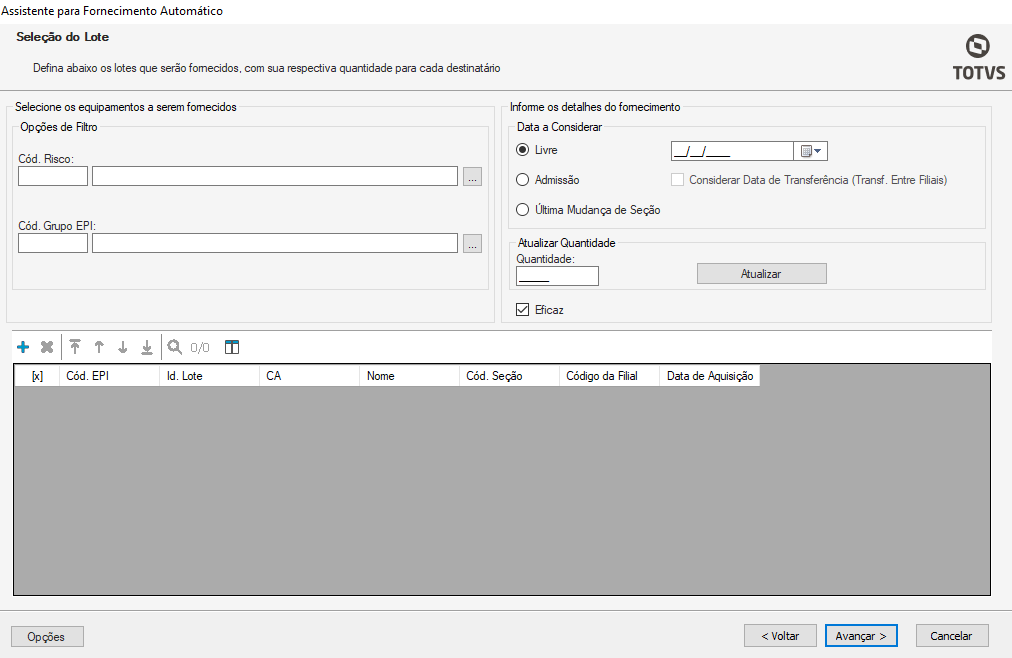Screen dimensions: 1012x658
Task: Select the Admissão radio option
Action: [x=522, y=180]
